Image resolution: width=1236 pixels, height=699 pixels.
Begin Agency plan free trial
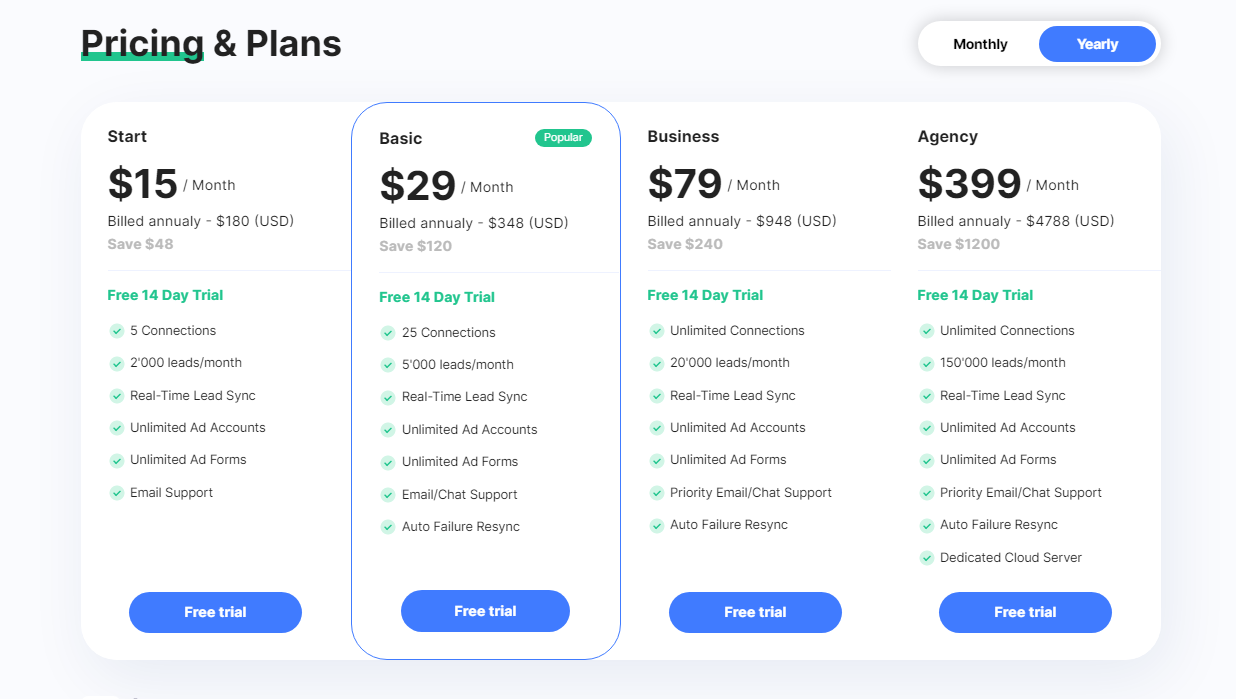tap(1025, 612)
